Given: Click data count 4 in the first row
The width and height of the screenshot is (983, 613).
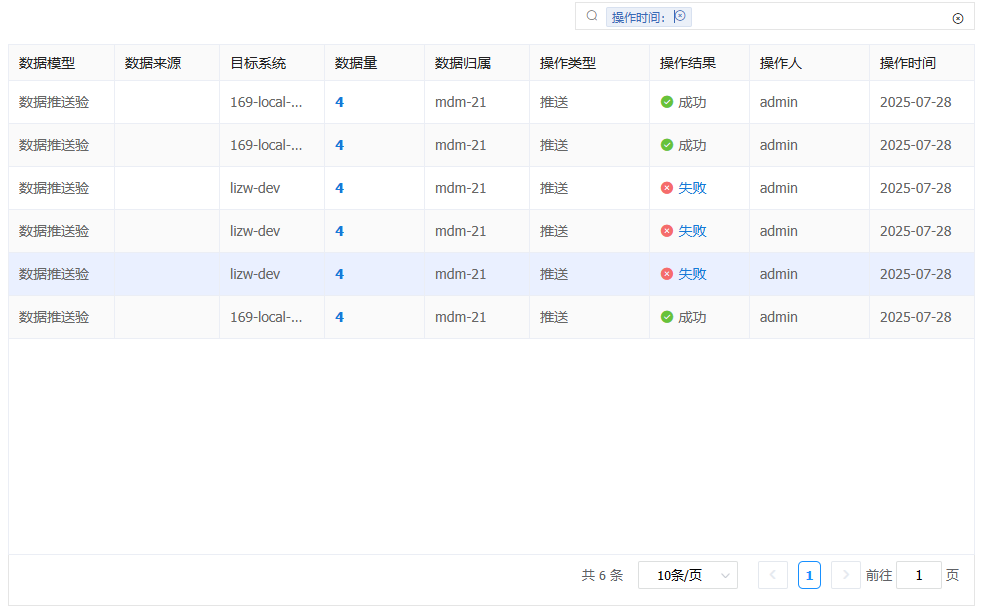Looking at the screenshot, I should pyautogui.click(x=339, y=102).
